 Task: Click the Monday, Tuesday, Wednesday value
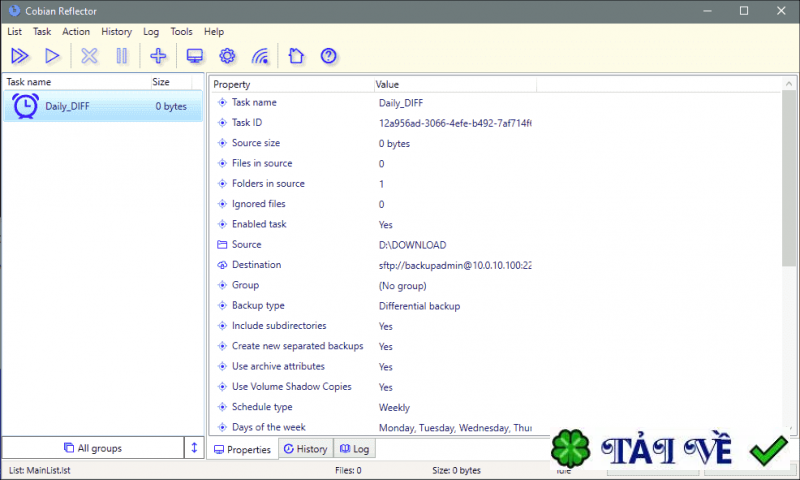point(455,428)
